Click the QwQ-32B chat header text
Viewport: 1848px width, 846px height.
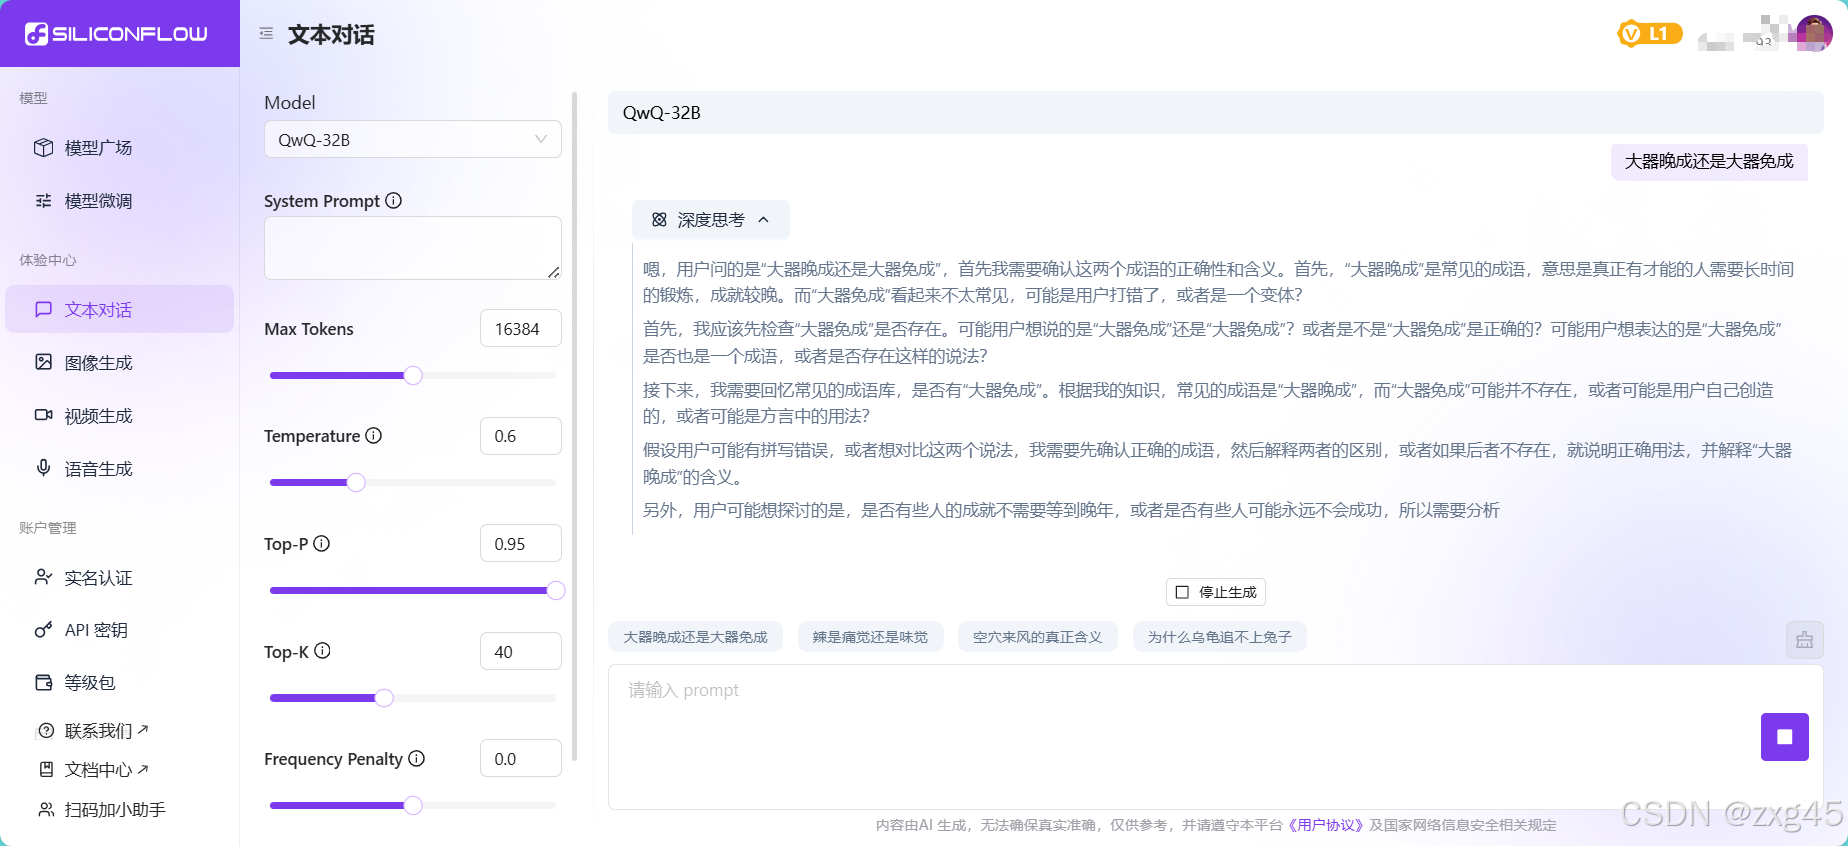pyautogui.click(x=662, y=113)
